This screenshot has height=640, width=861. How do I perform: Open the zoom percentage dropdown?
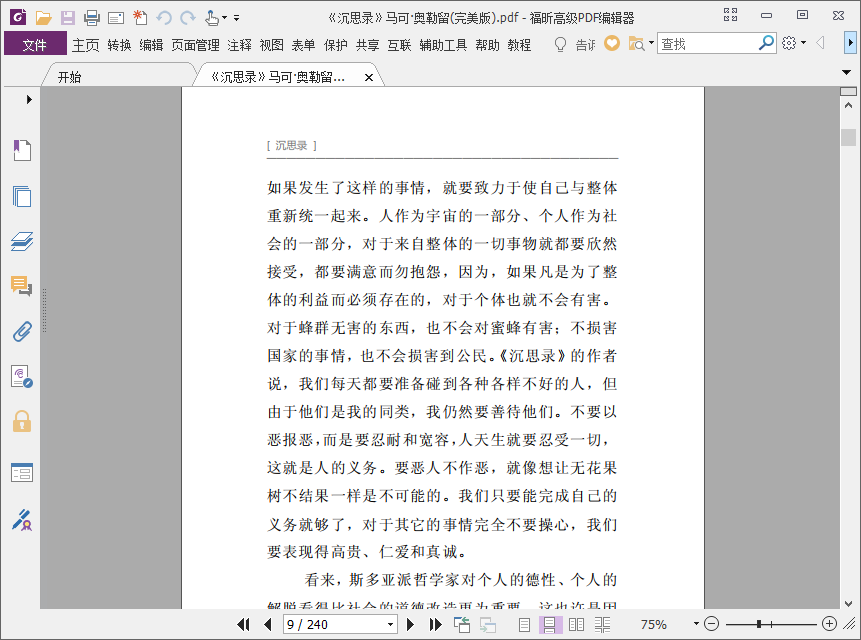coord(696,624)
